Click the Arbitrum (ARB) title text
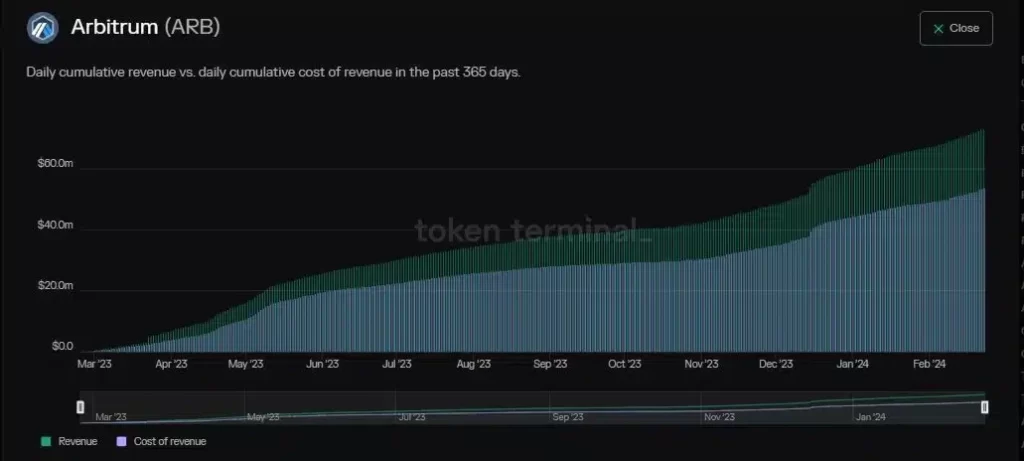 pyautogui.click(x=145, y=28)
